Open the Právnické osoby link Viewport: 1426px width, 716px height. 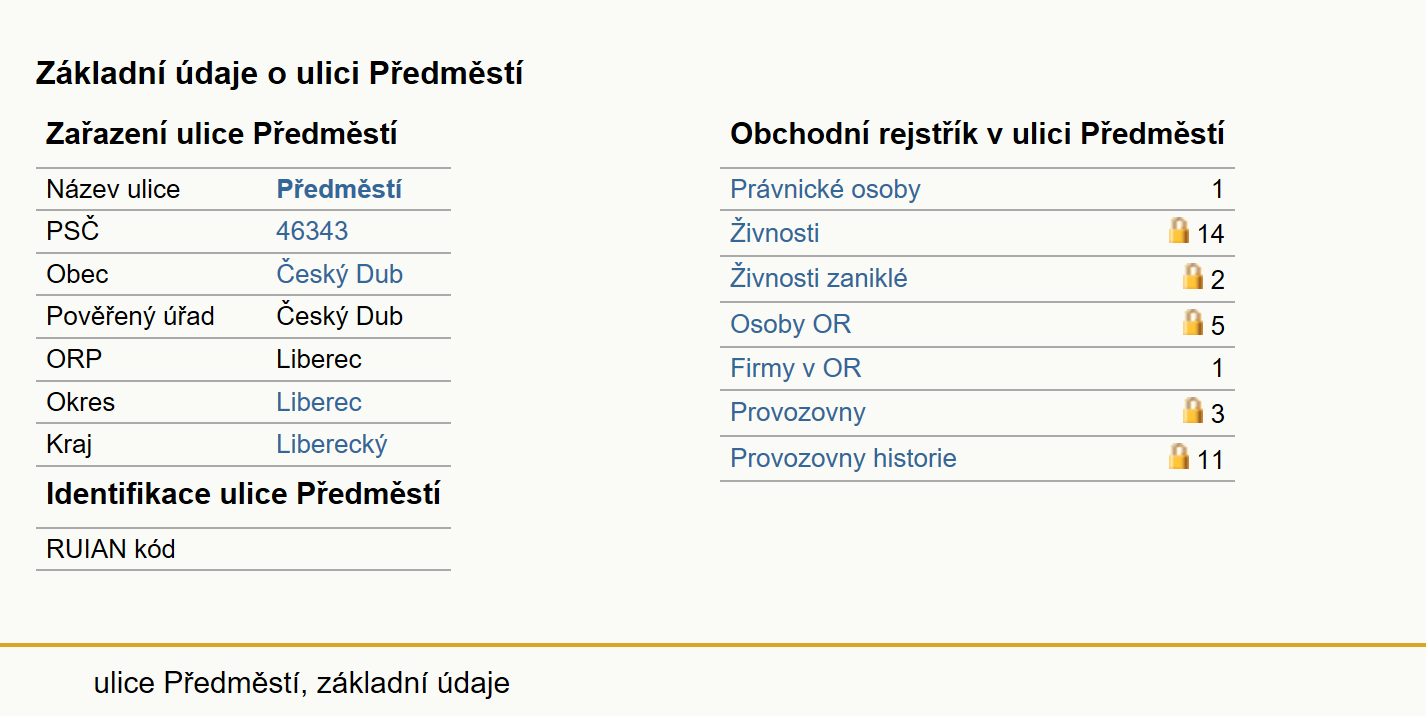click(x=825, y=189)
